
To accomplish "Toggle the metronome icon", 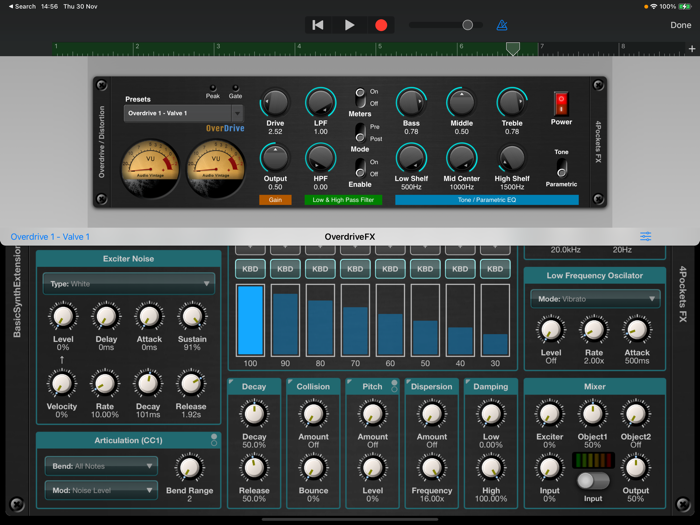I will click(502, 25).
